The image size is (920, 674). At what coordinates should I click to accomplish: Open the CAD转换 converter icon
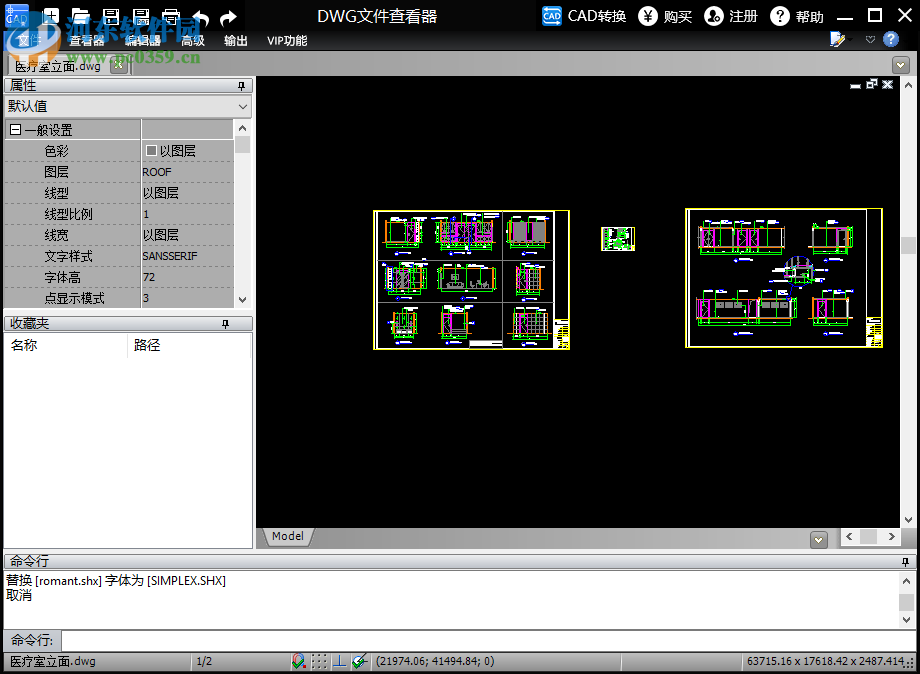pos(552,16)
